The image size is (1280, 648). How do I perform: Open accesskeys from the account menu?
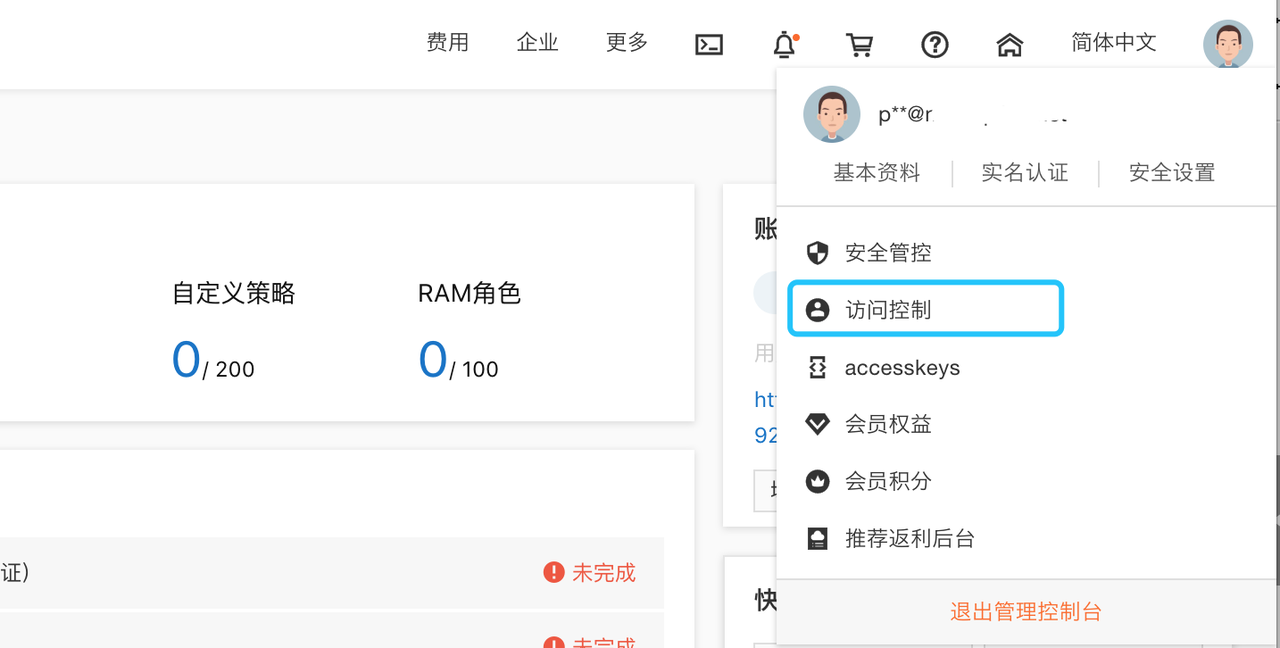(901, 368)
